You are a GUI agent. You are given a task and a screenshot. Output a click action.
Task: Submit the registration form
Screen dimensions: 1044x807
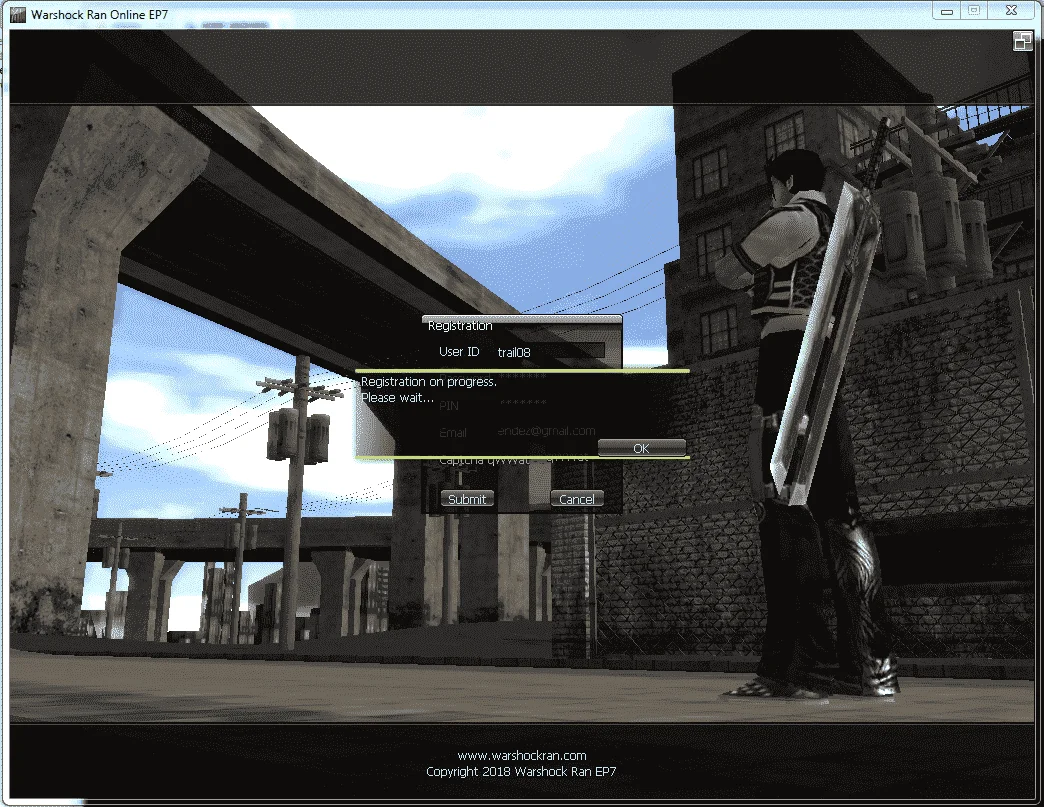point(467,499)
